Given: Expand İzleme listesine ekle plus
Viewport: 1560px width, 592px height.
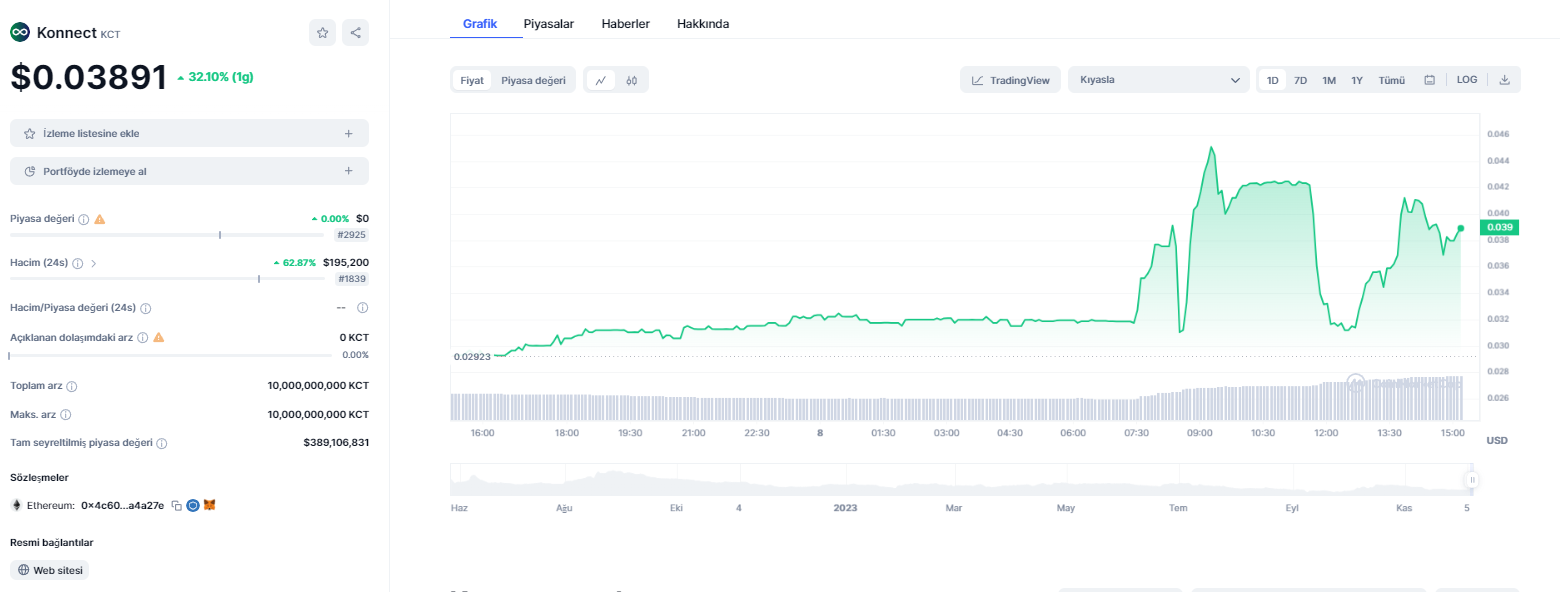Looking at the screenshot, I should pyautogui.click(x=348, y=133).
